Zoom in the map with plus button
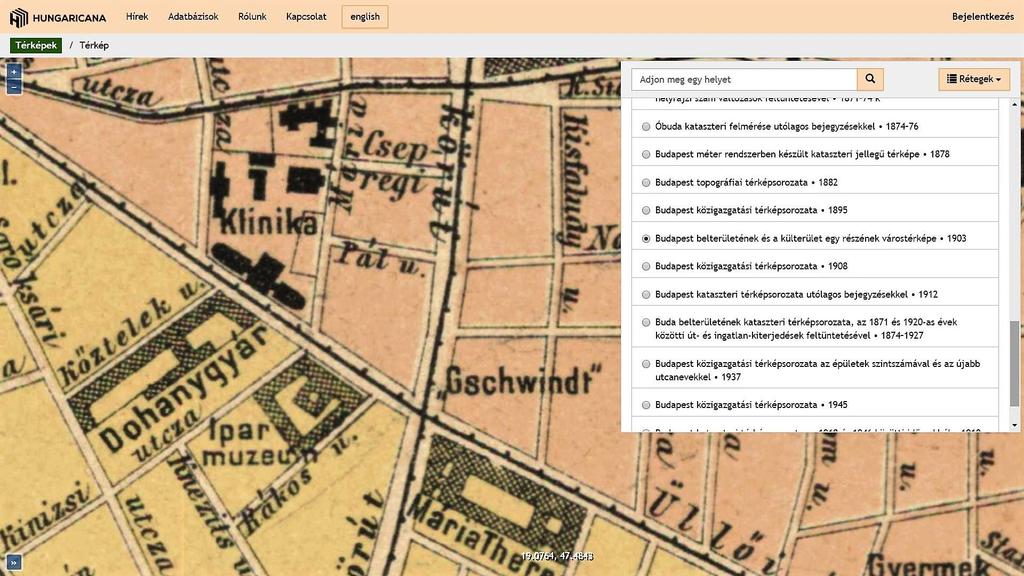This screenshot has height=576, width=1024. pyautogui.click(x=14, y=71)
